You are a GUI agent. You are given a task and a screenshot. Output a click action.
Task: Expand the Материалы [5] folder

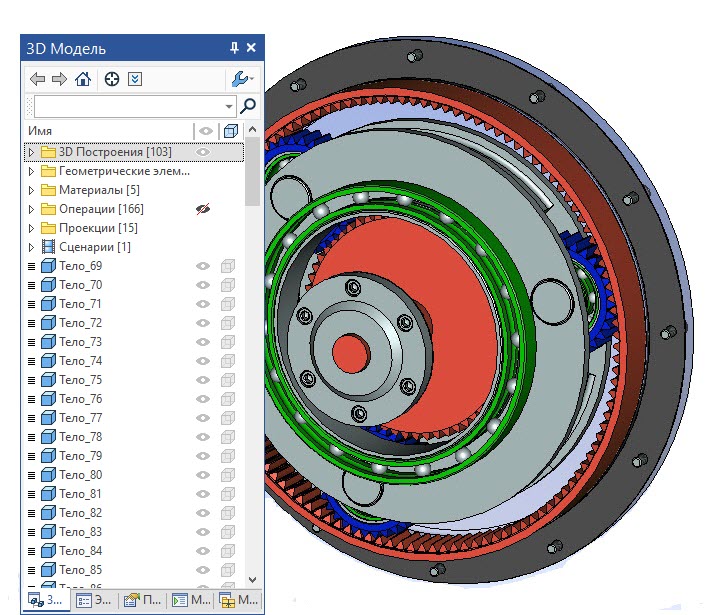coord(31,190)
